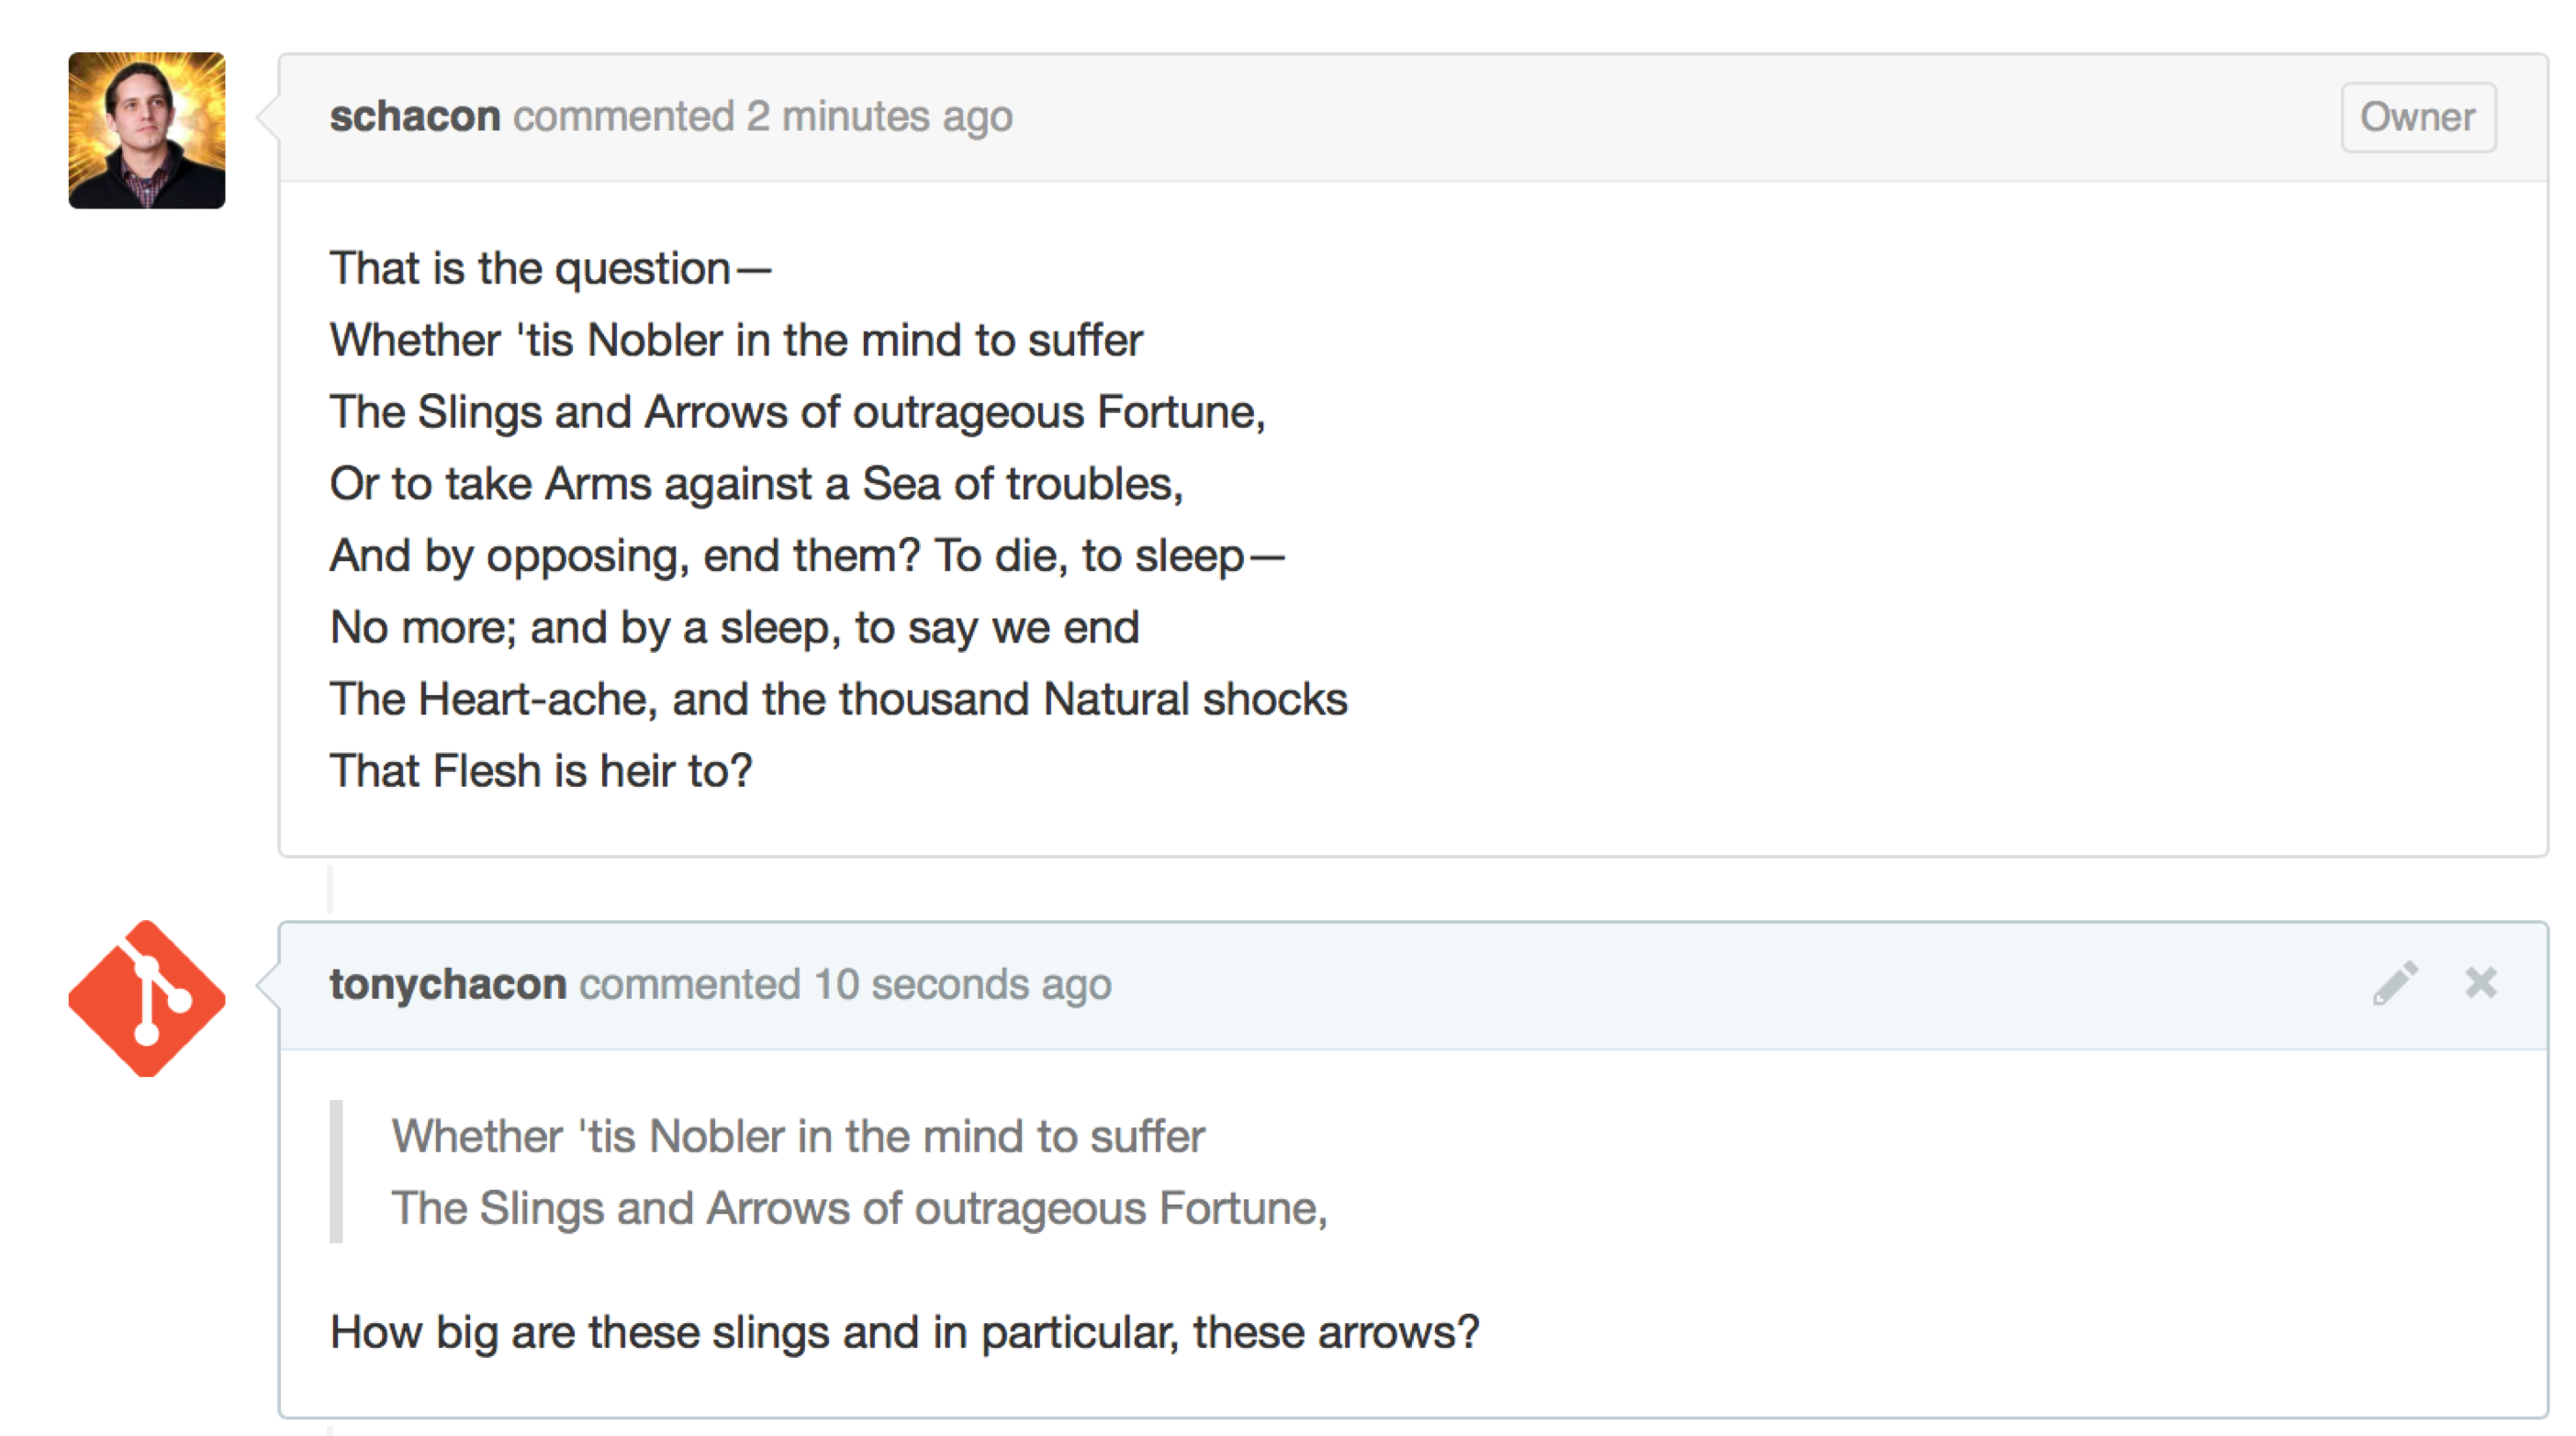The height and width of the screenshot is (1436, 2576).
Task: Open schacon's profile photo avatar
Action: (147, 131)
